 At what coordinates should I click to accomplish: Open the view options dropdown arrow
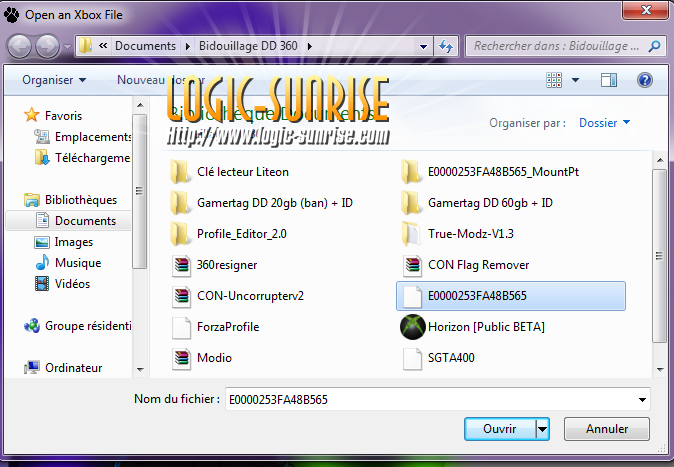[x=575, y=80]
